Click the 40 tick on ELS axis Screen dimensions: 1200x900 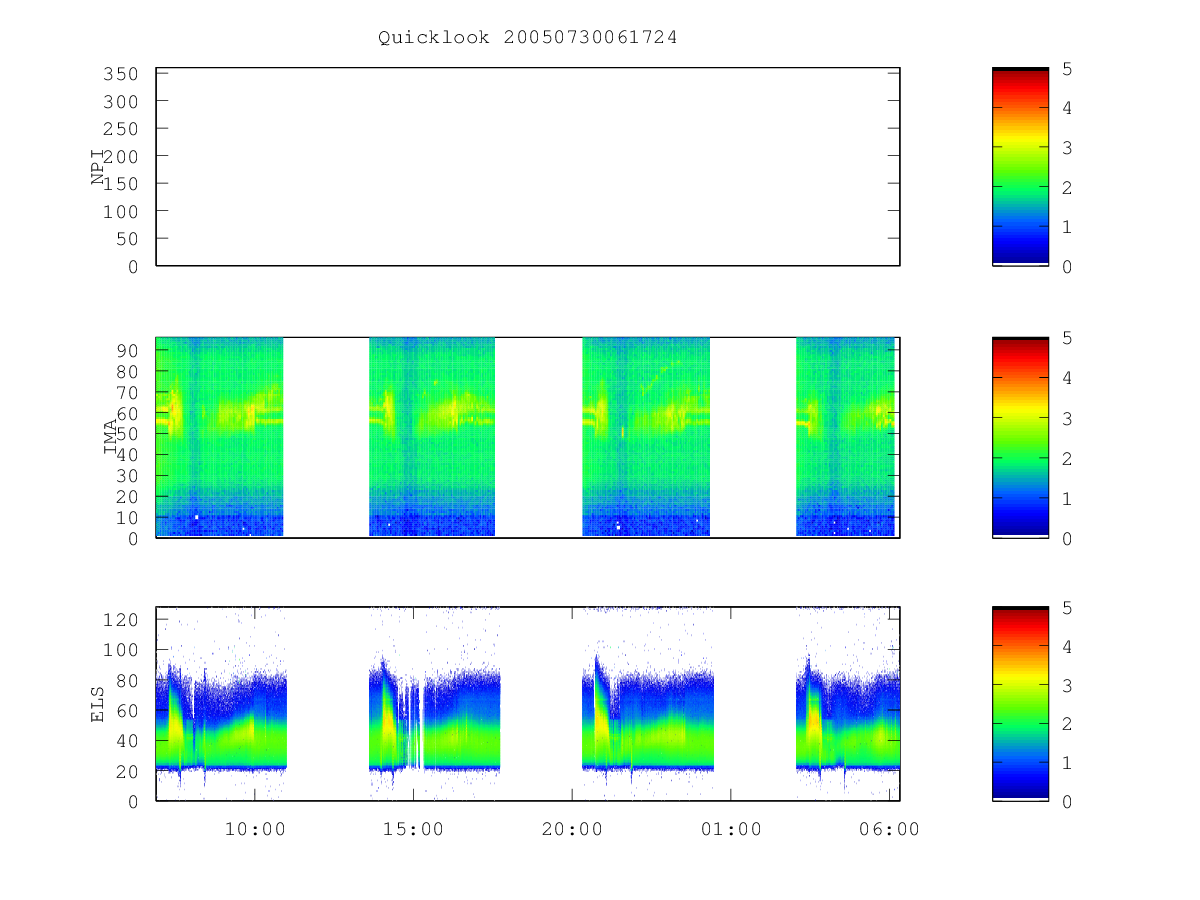128,741
